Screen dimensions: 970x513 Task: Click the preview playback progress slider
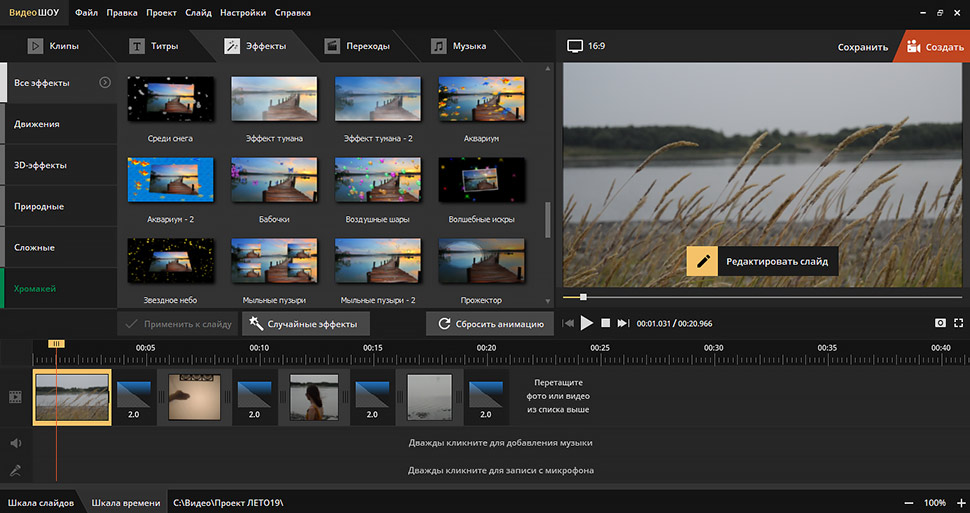coord(763,298)
